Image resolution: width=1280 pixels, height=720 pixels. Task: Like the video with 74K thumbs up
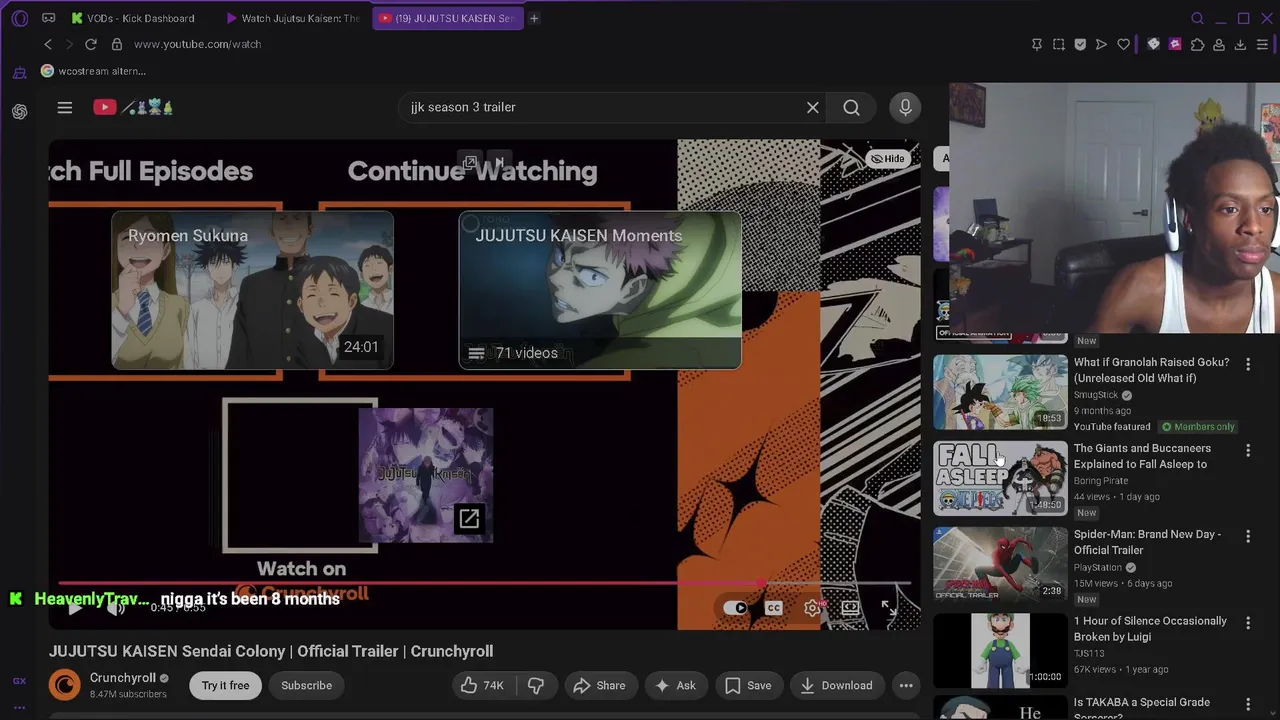pyautogui.click(x=482, y=685)
